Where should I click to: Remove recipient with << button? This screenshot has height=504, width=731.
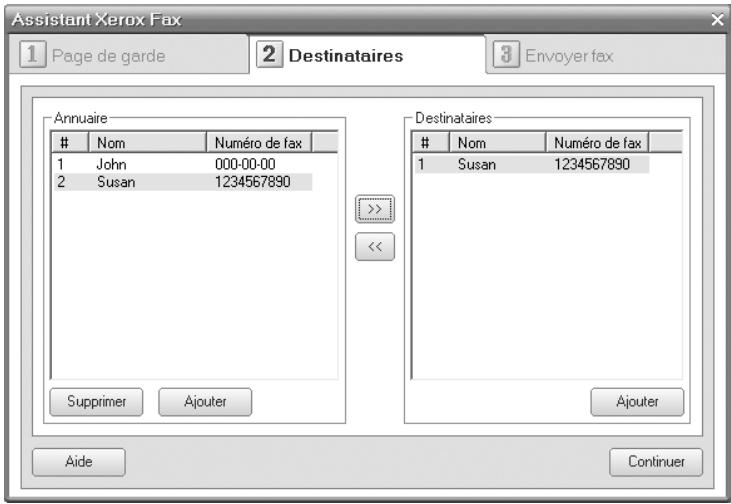coord(375,247)
